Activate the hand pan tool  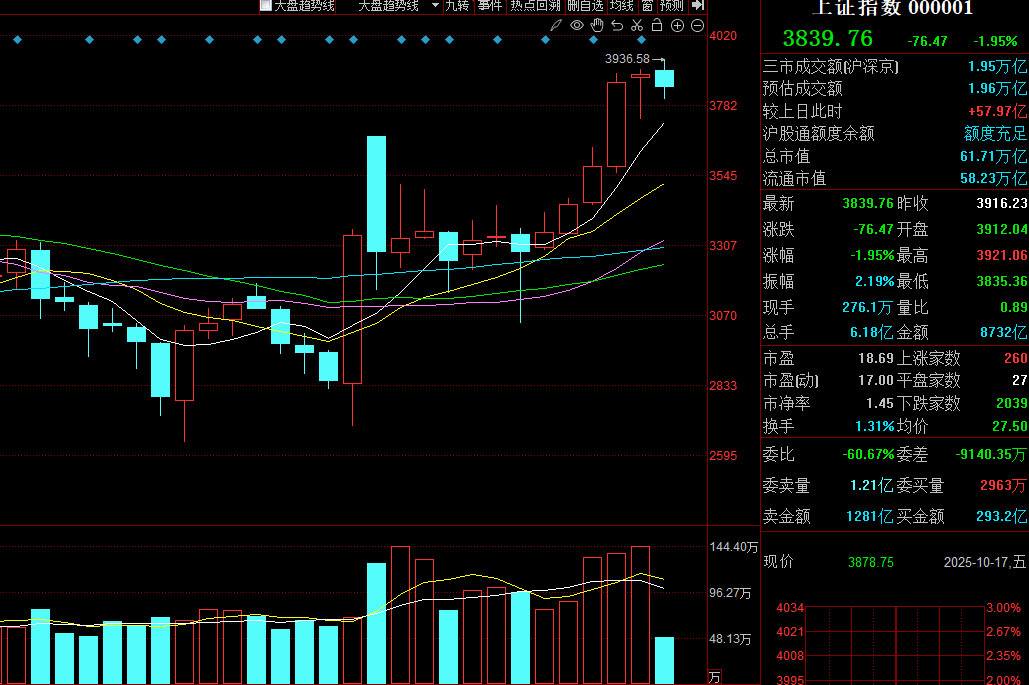[596, 25]
